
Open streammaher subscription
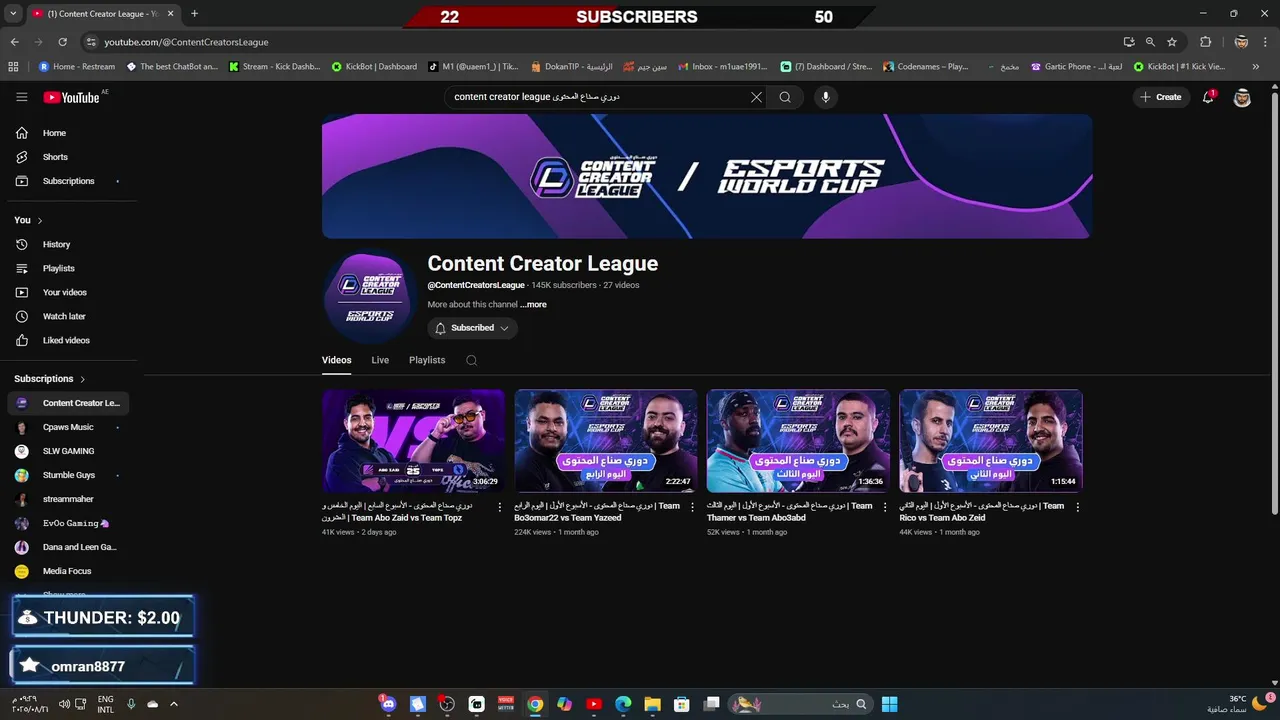(x=68, y=499)
